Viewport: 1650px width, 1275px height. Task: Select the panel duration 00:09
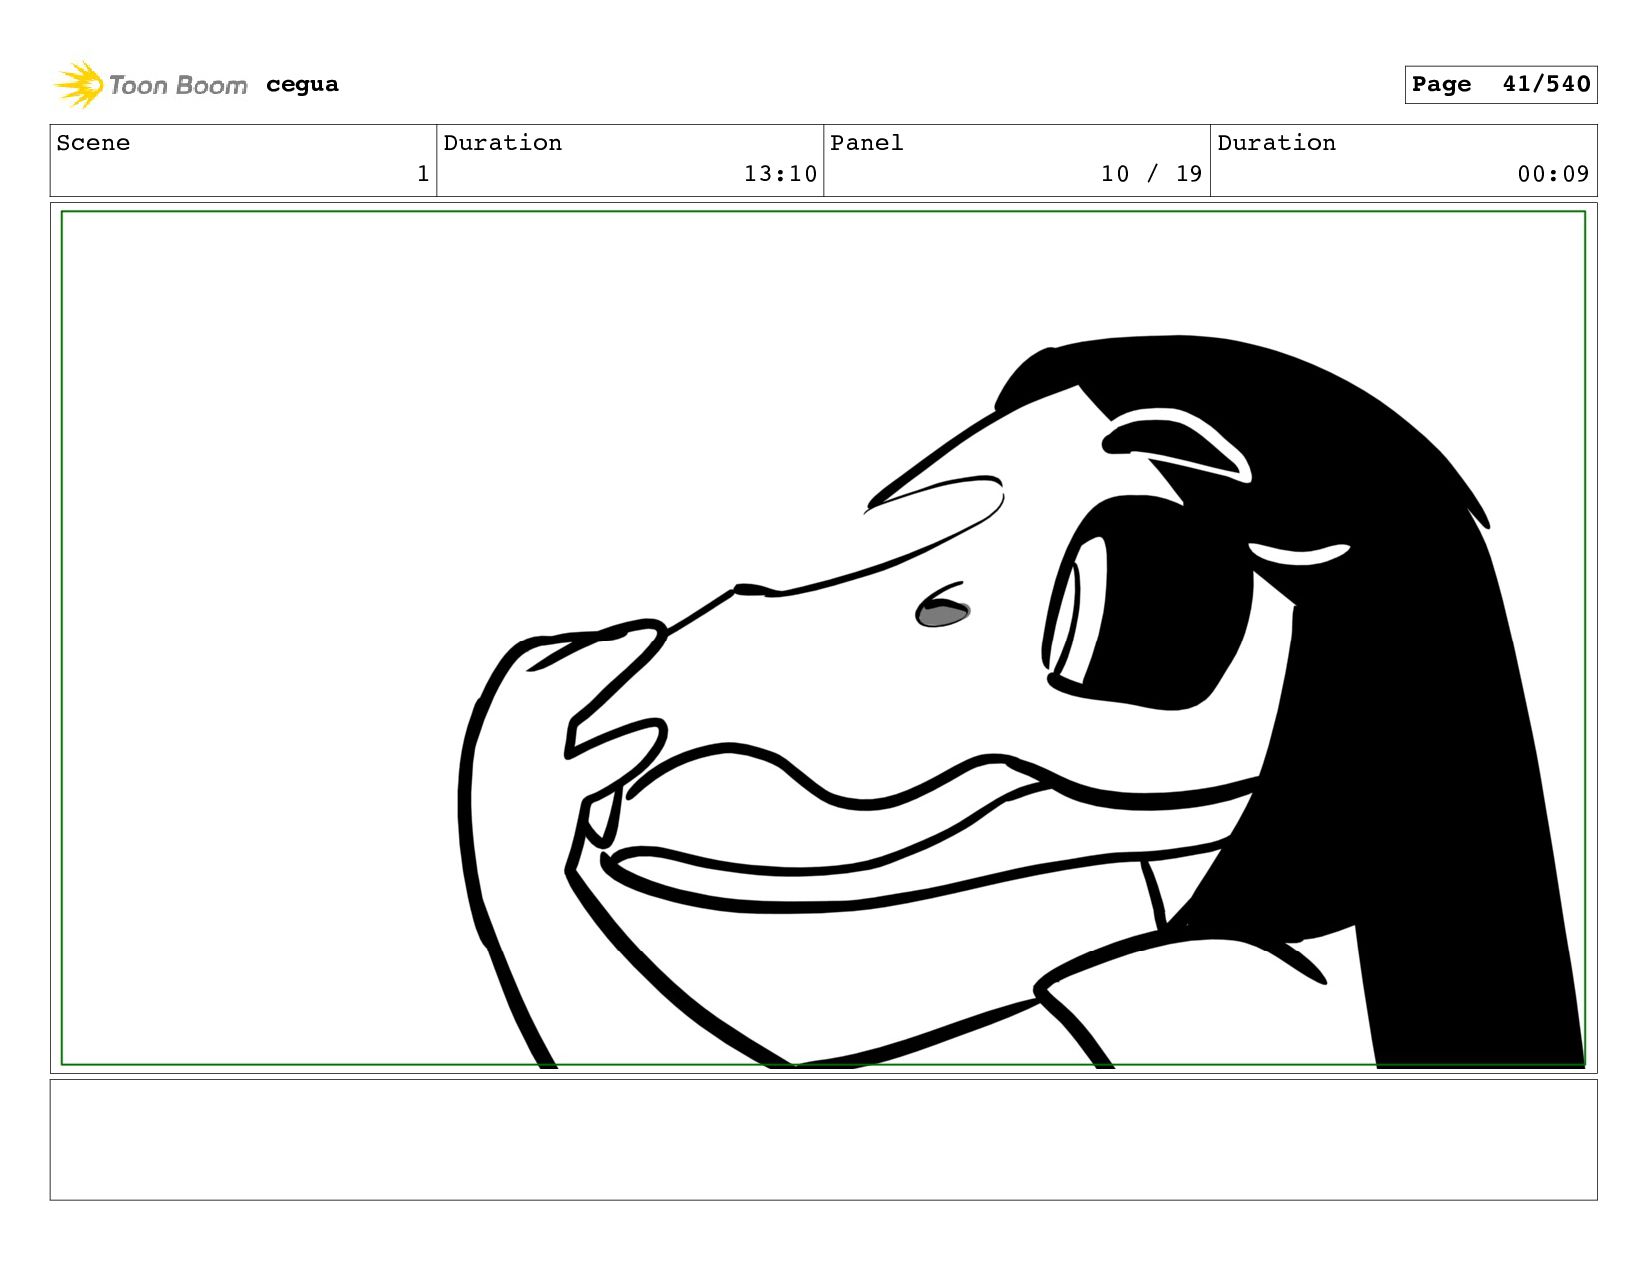(x=1553, y=174)
